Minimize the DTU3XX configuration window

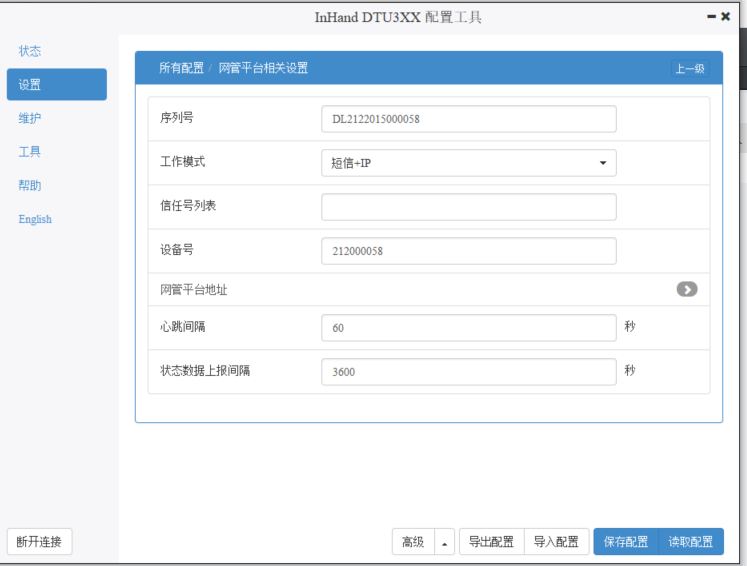[x=711, y=17]
